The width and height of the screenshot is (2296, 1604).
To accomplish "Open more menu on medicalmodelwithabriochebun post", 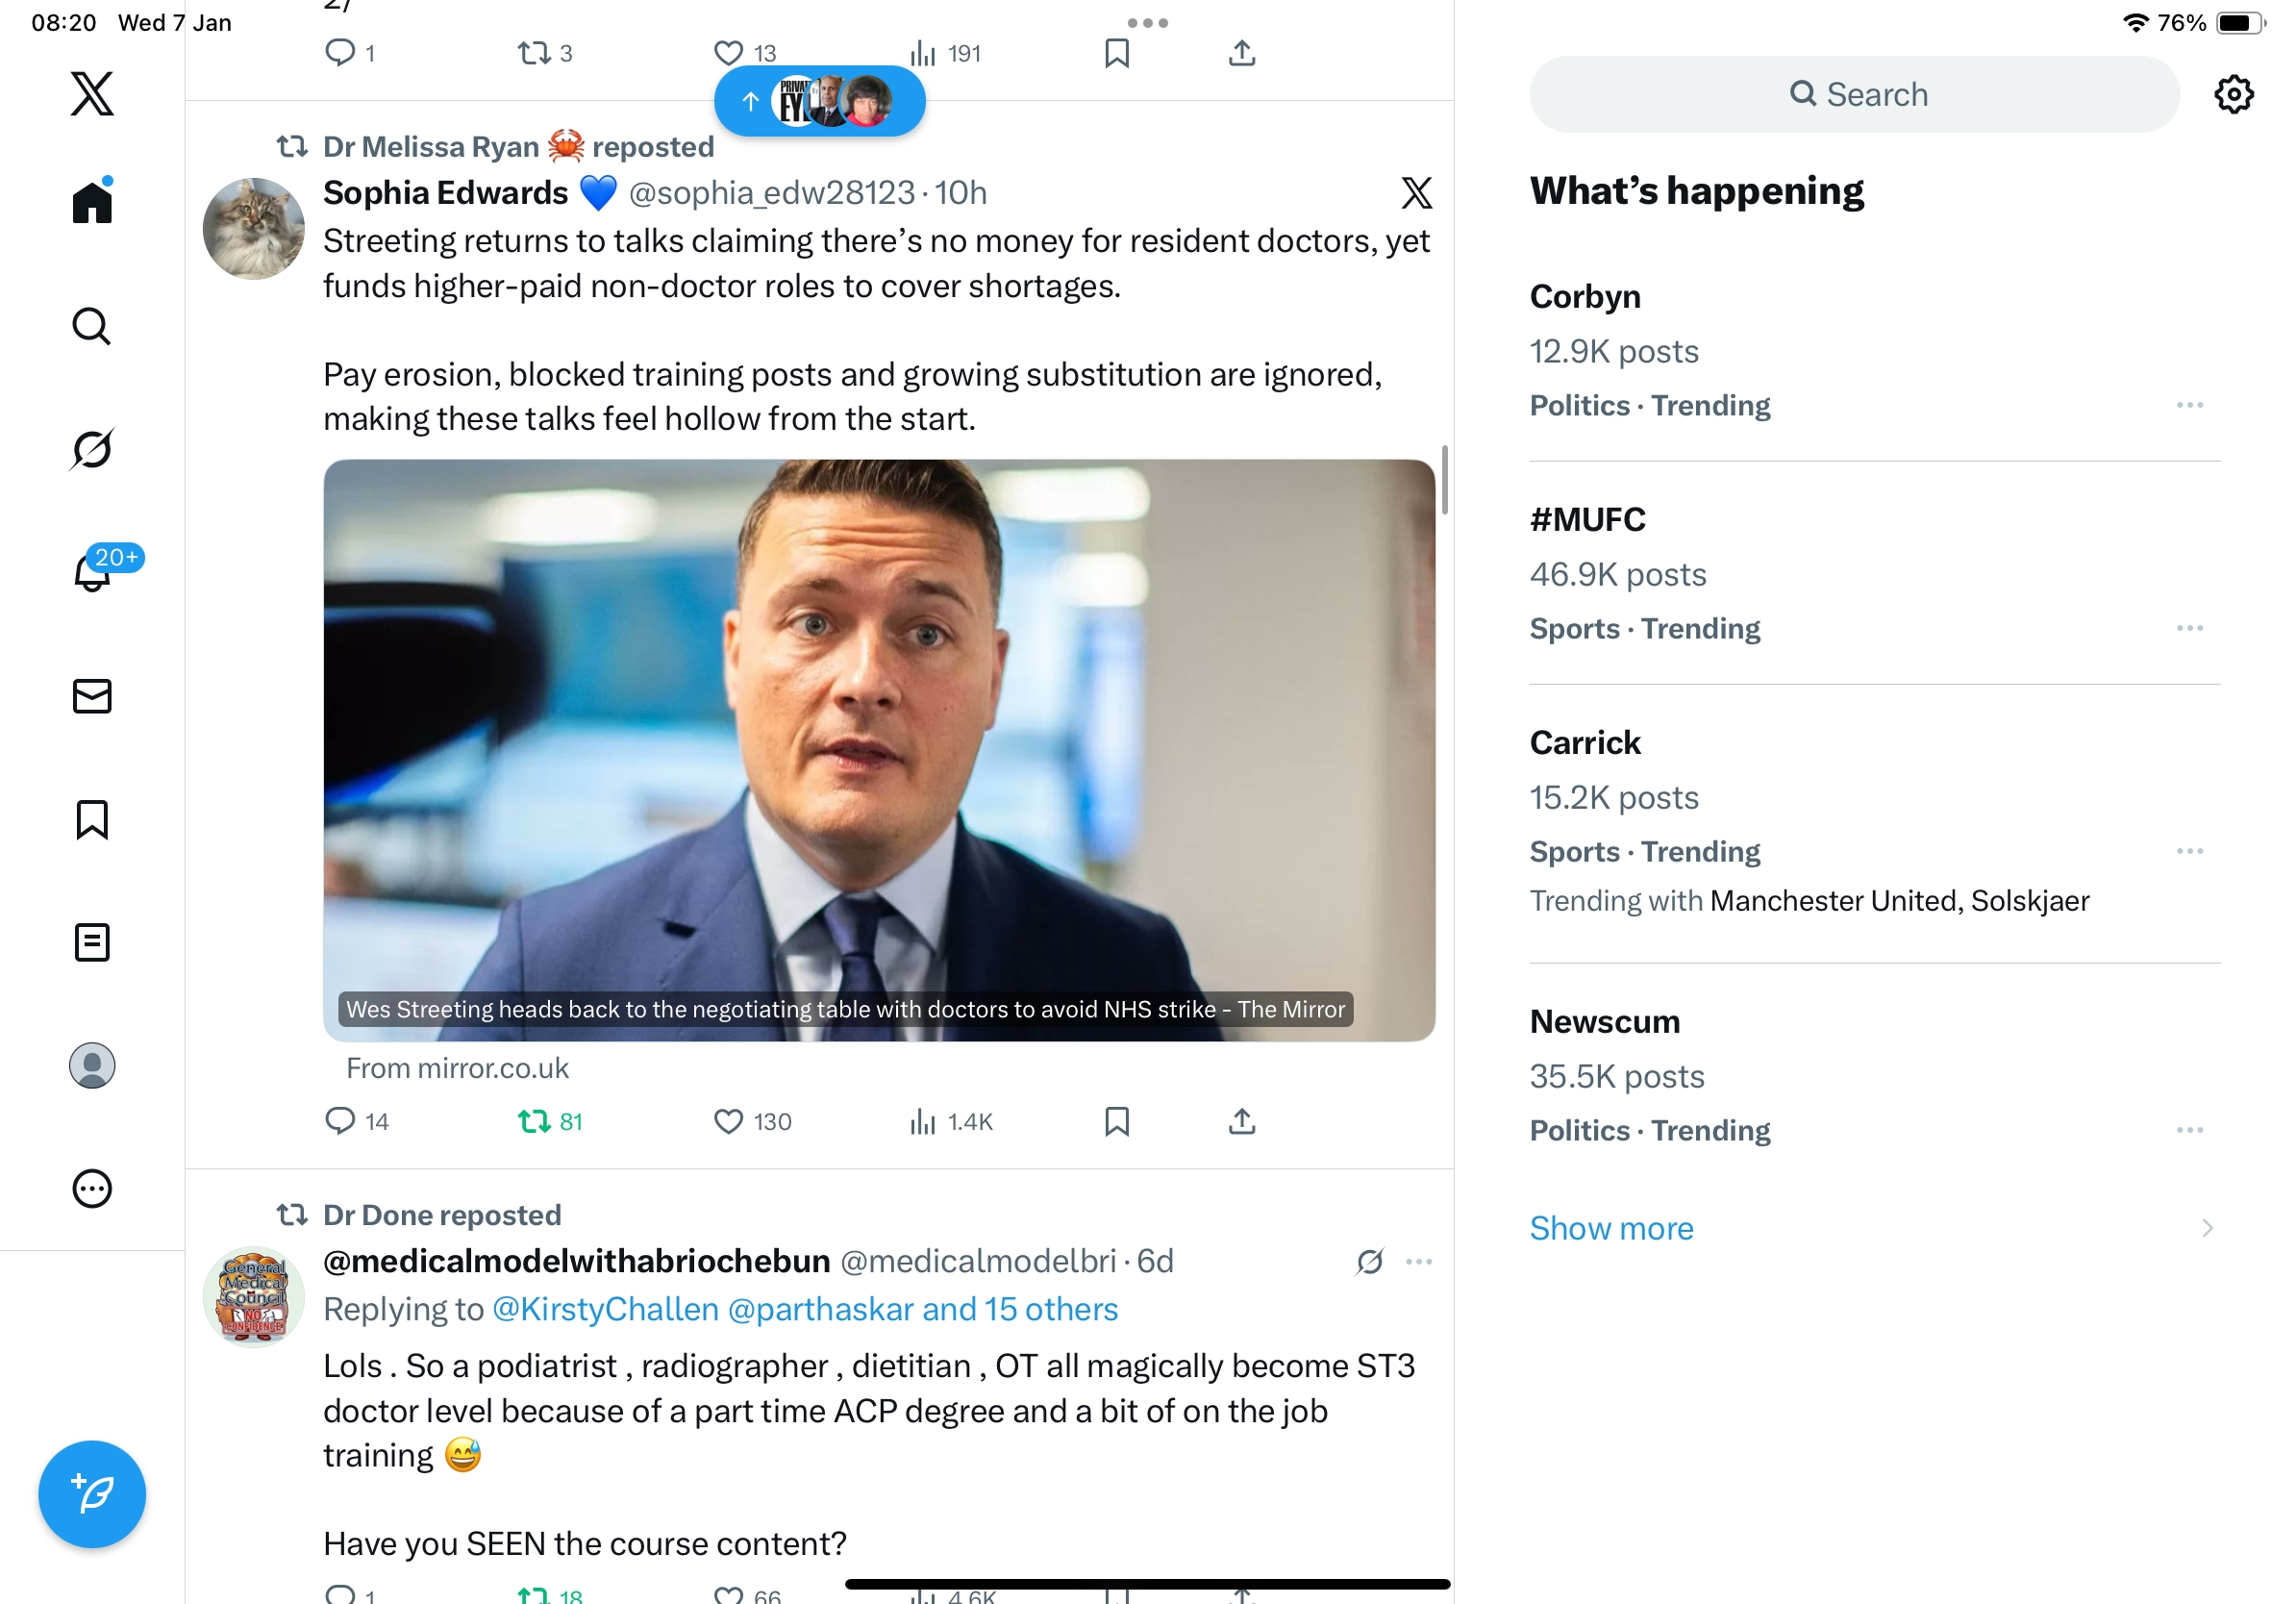I will 1419,1261.
